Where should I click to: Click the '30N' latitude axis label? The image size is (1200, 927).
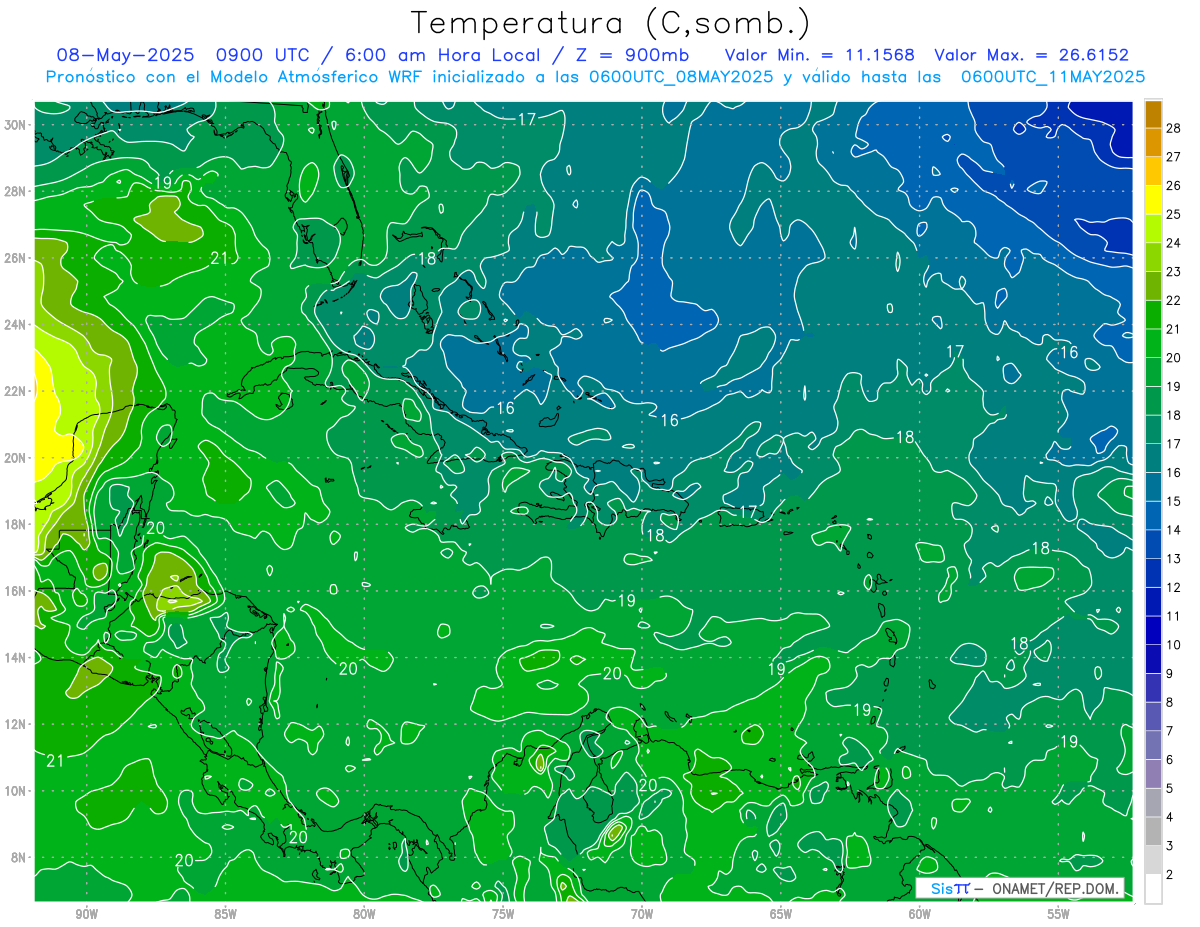pyautogui.click(x=16, y=125)
